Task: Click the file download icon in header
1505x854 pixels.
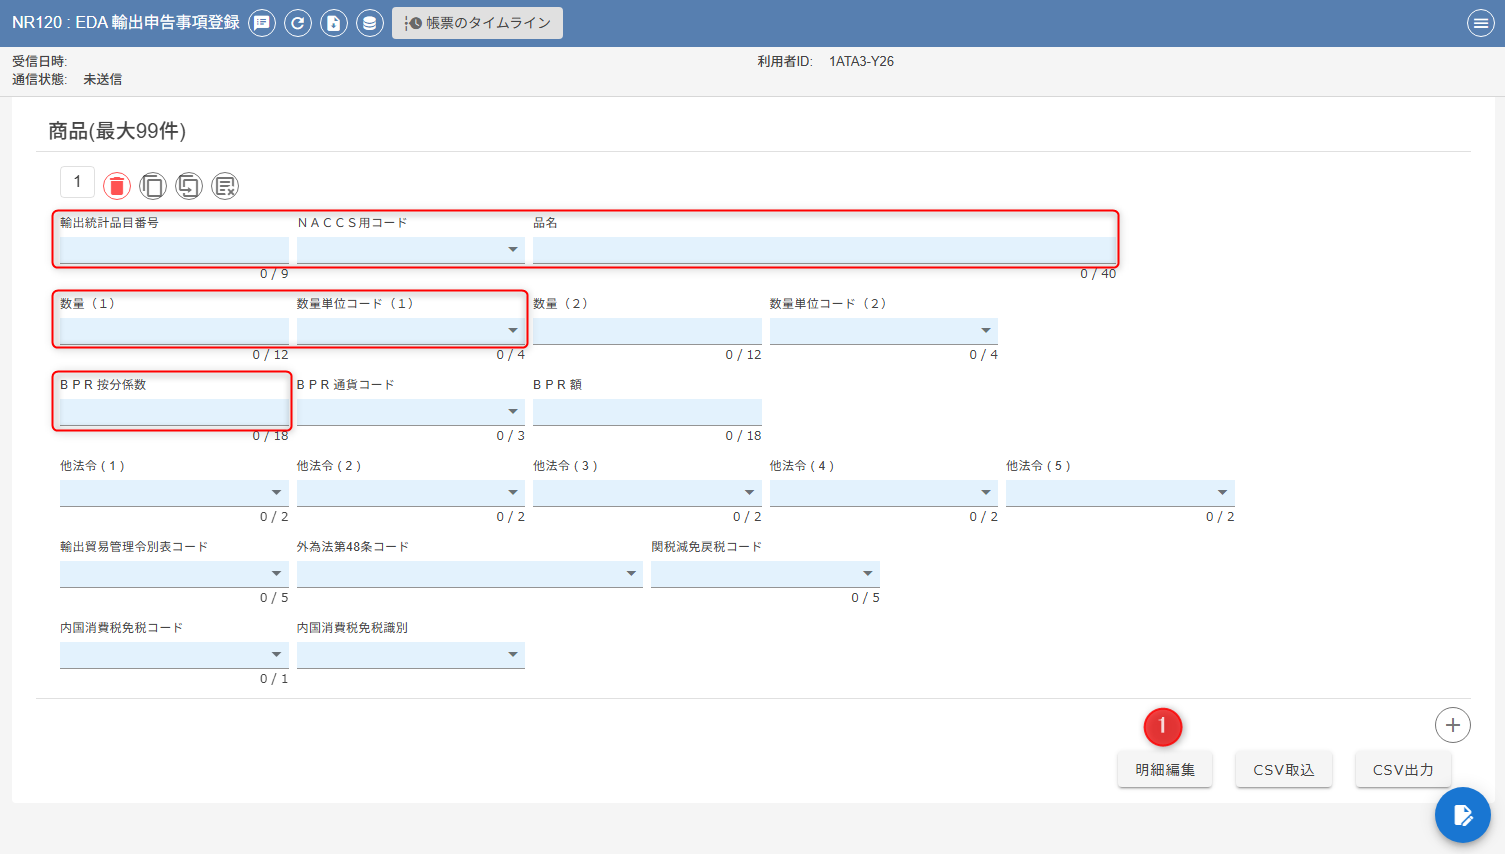Action: 334,23
